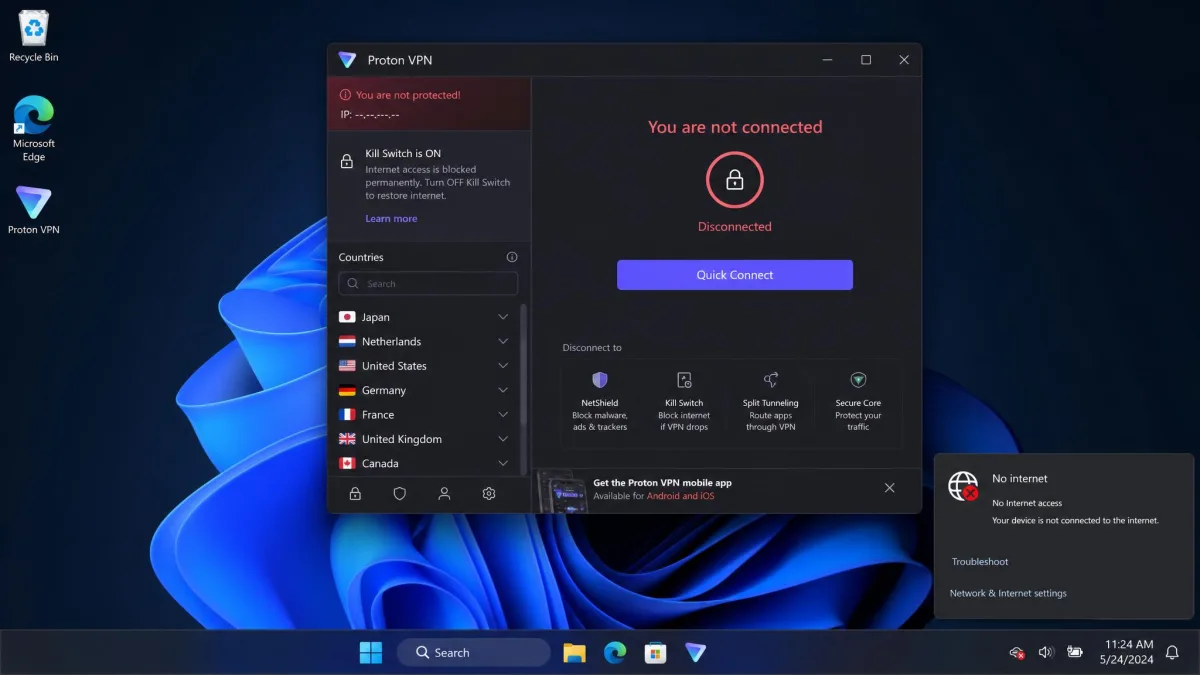This screenshot has height=675, width=1200.
Task: Click the Canada flag icon
Action: click(347, 463)
